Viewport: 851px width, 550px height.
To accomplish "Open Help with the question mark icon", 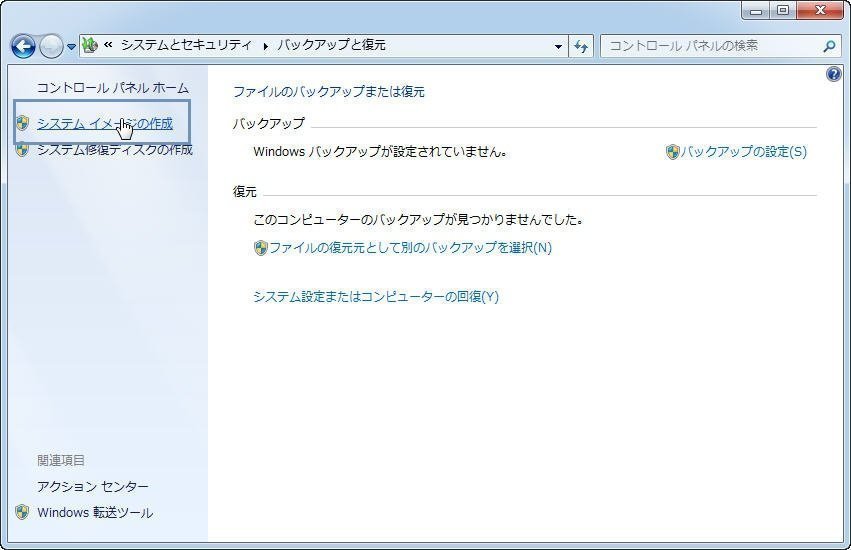I will pyautogui.click(x=833, y=74).
